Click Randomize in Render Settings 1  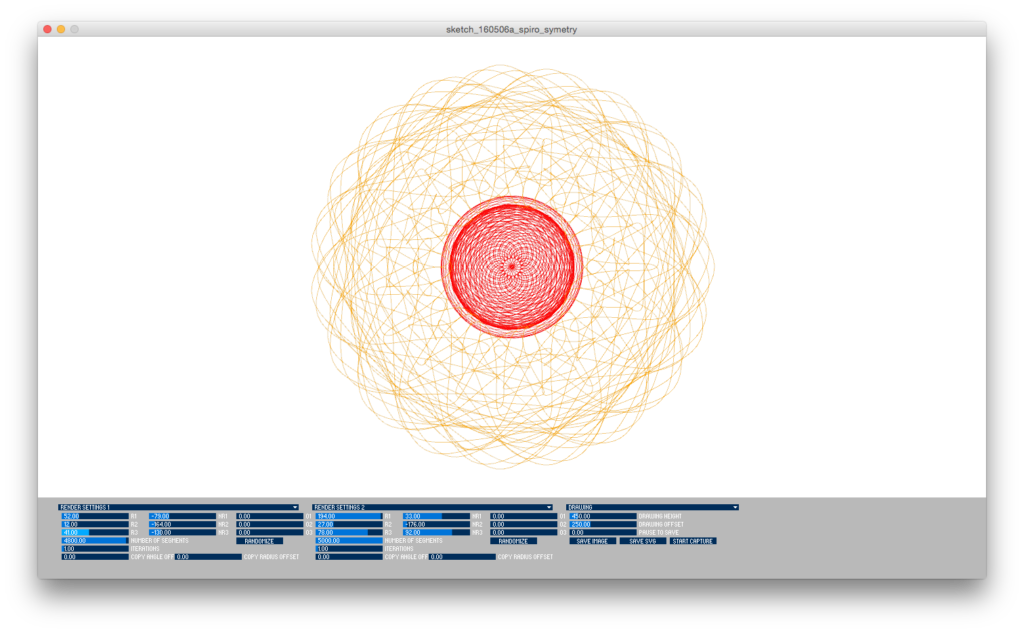coord(259,541)
